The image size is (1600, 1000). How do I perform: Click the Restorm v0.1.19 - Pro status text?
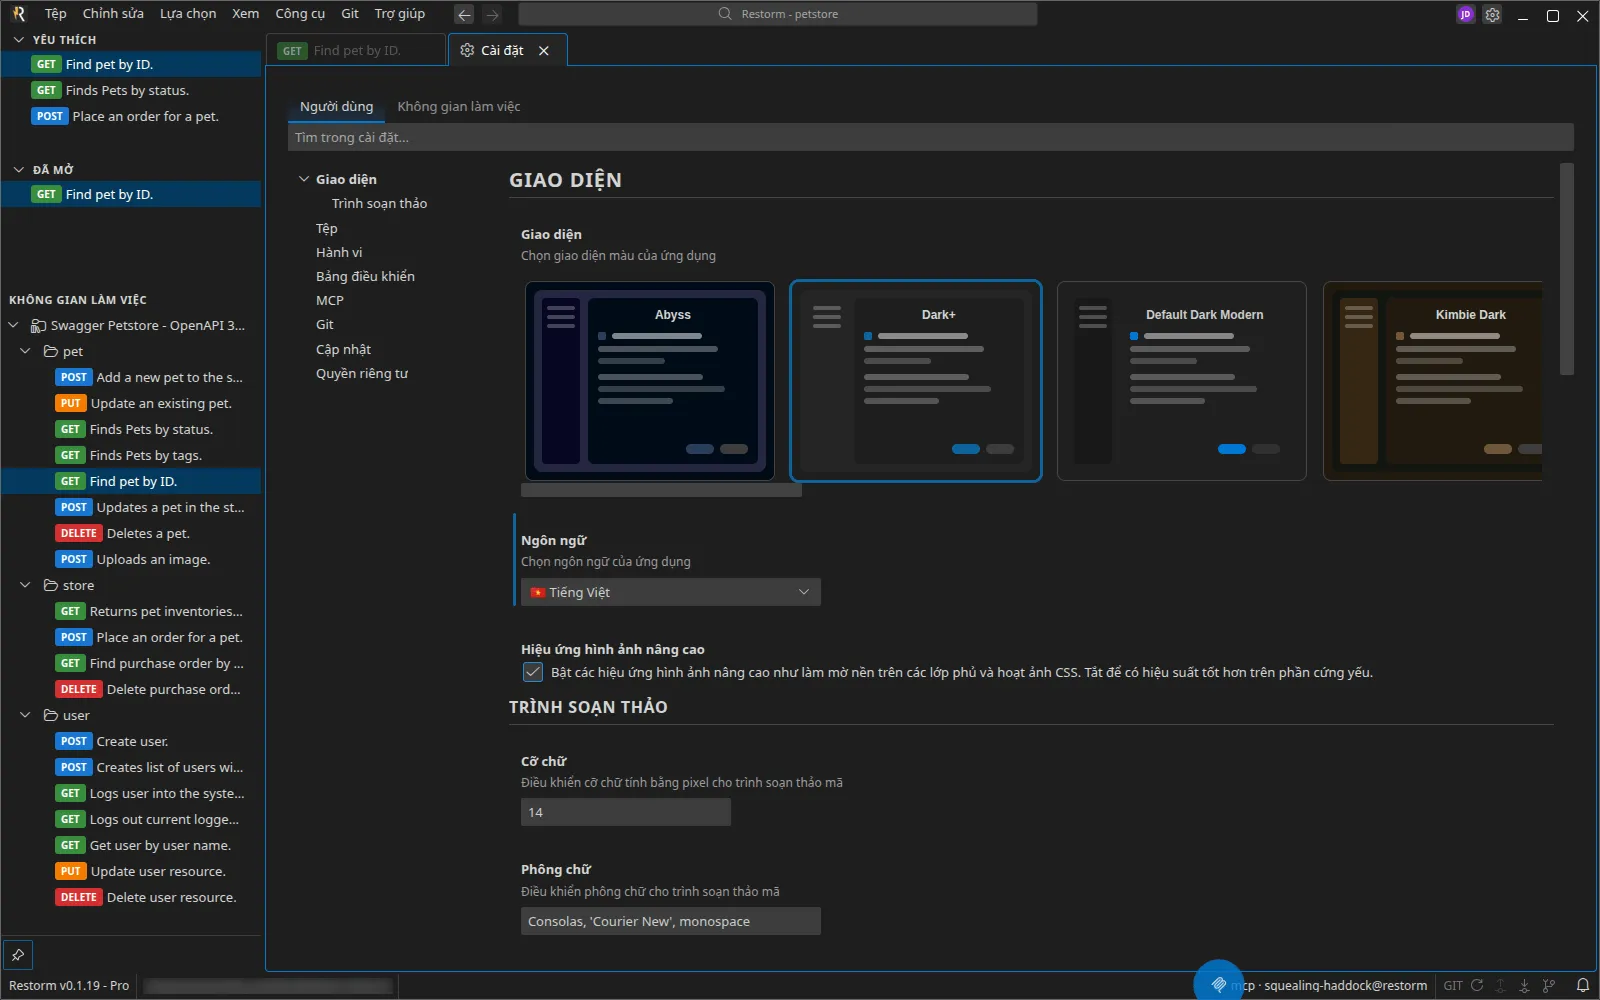(69, 985)
